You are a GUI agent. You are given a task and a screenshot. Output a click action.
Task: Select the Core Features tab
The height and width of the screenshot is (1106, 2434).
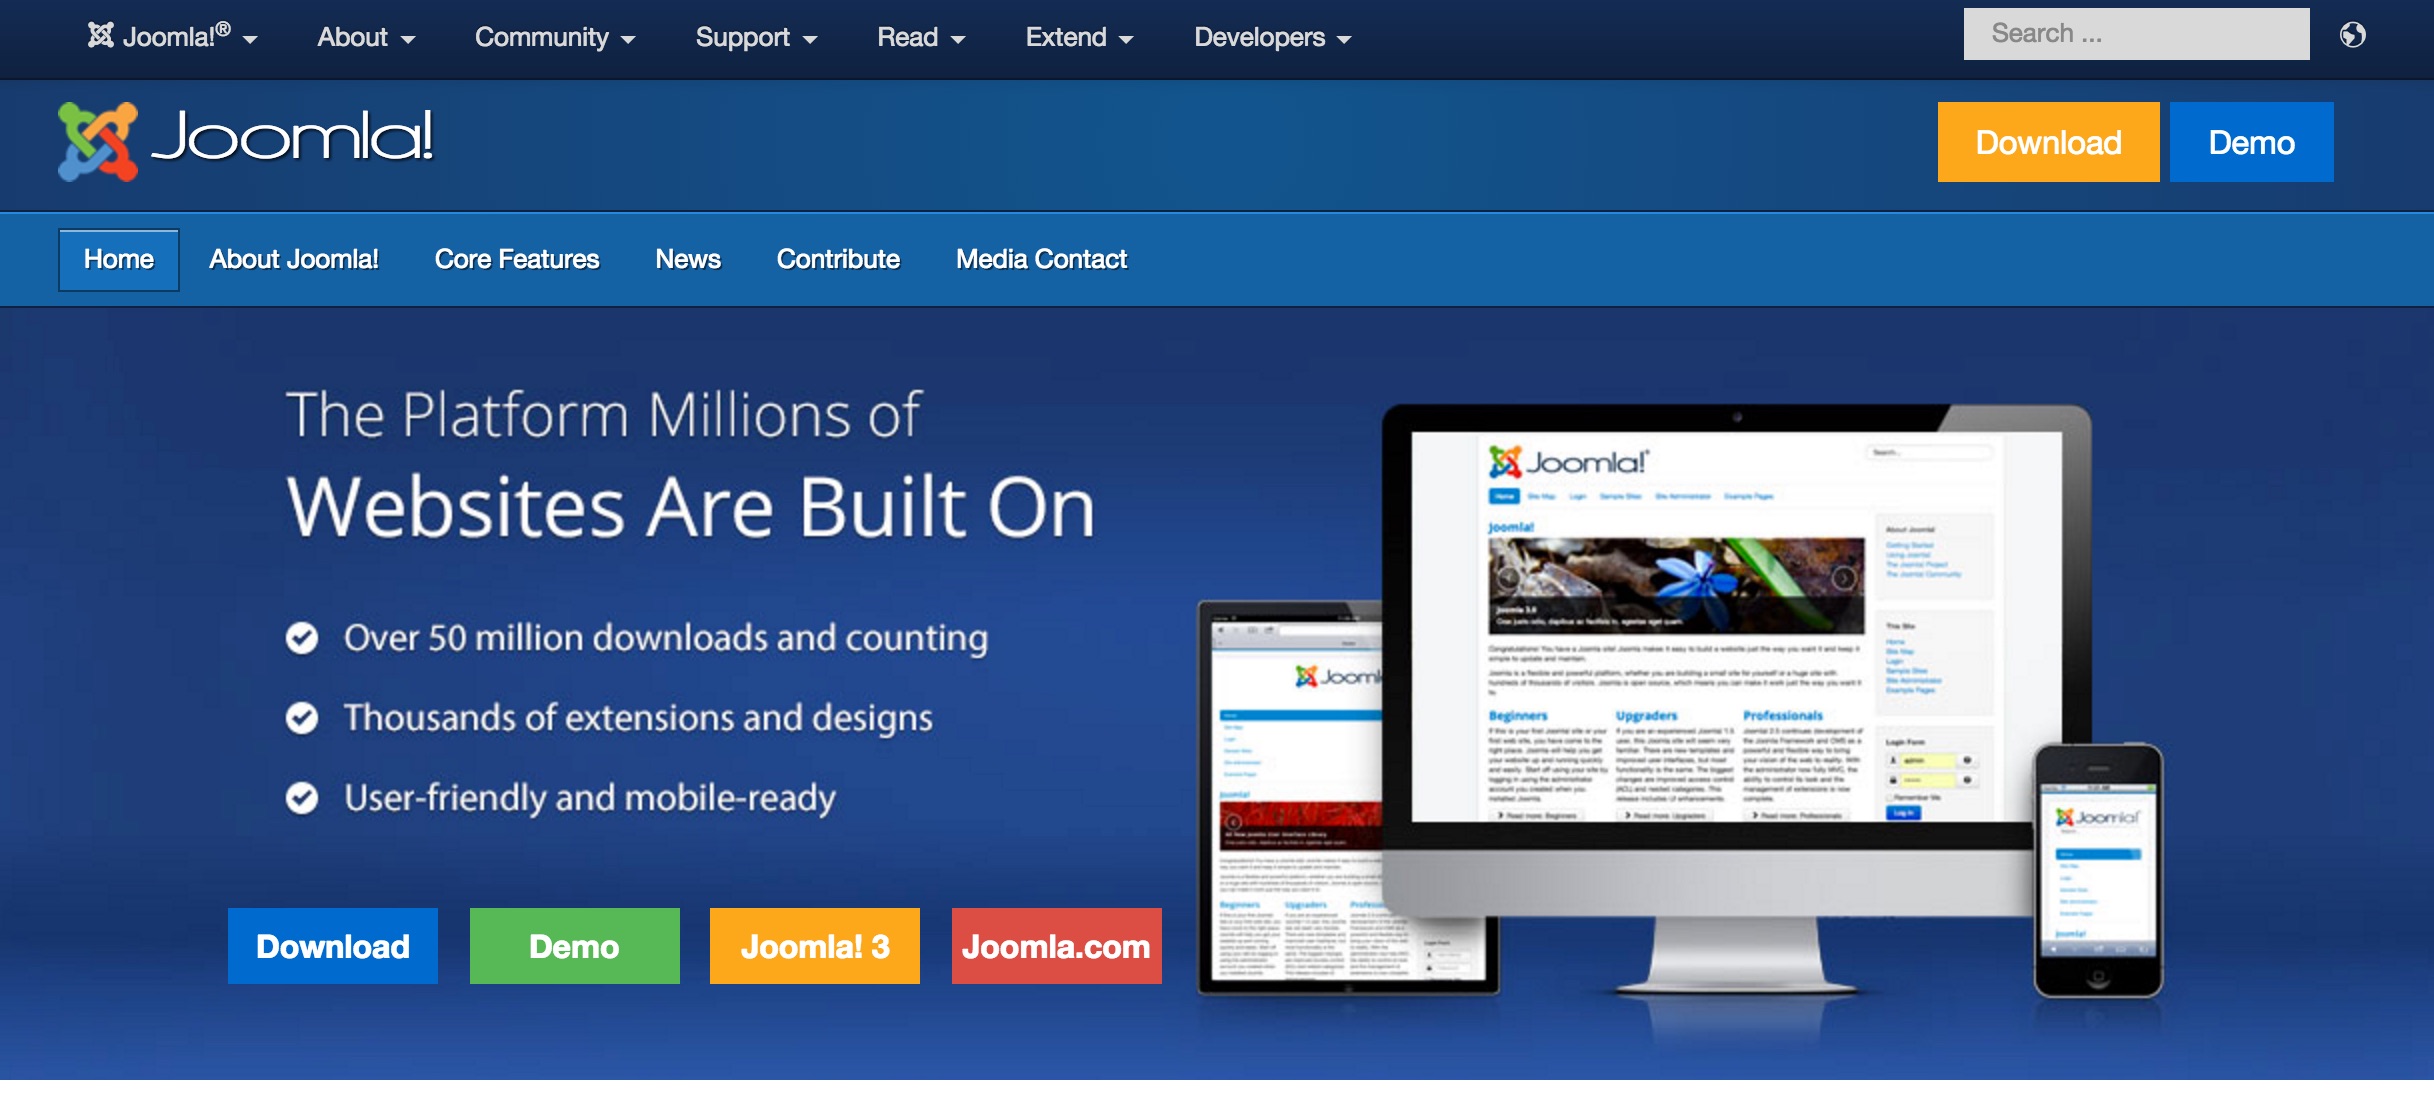[517, 259]
